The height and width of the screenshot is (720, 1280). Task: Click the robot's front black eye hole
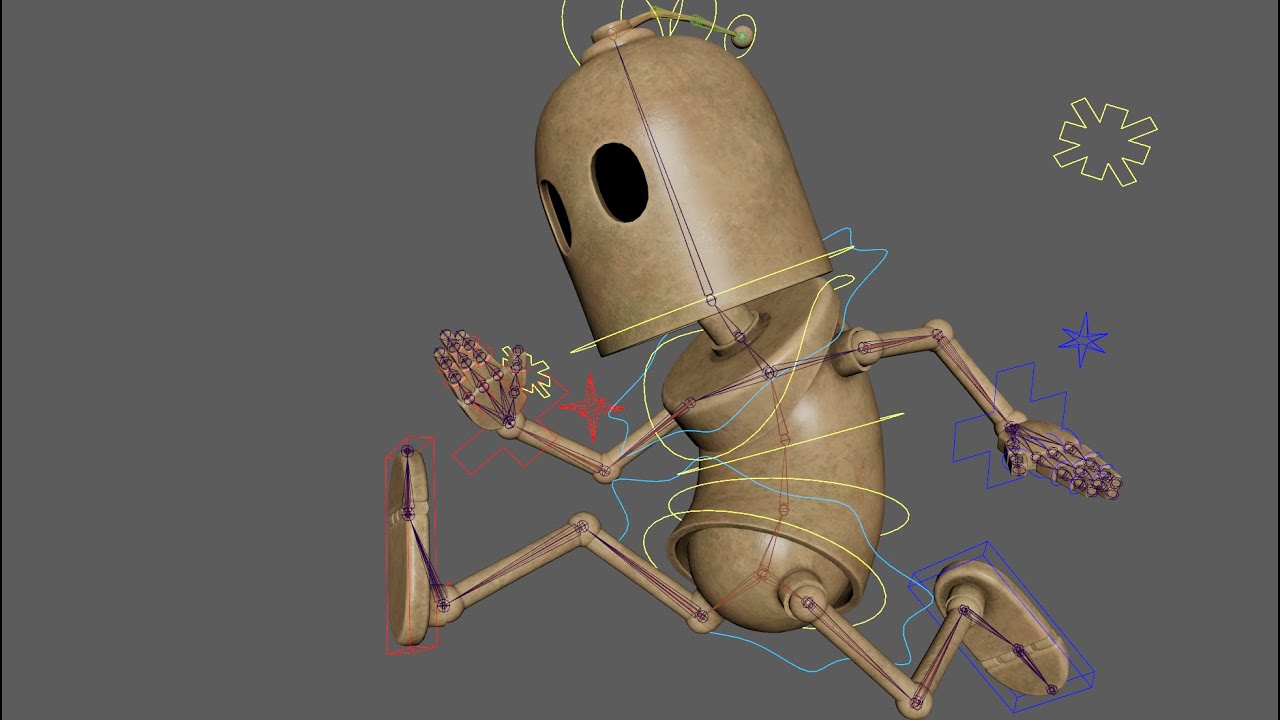point(621,182)
